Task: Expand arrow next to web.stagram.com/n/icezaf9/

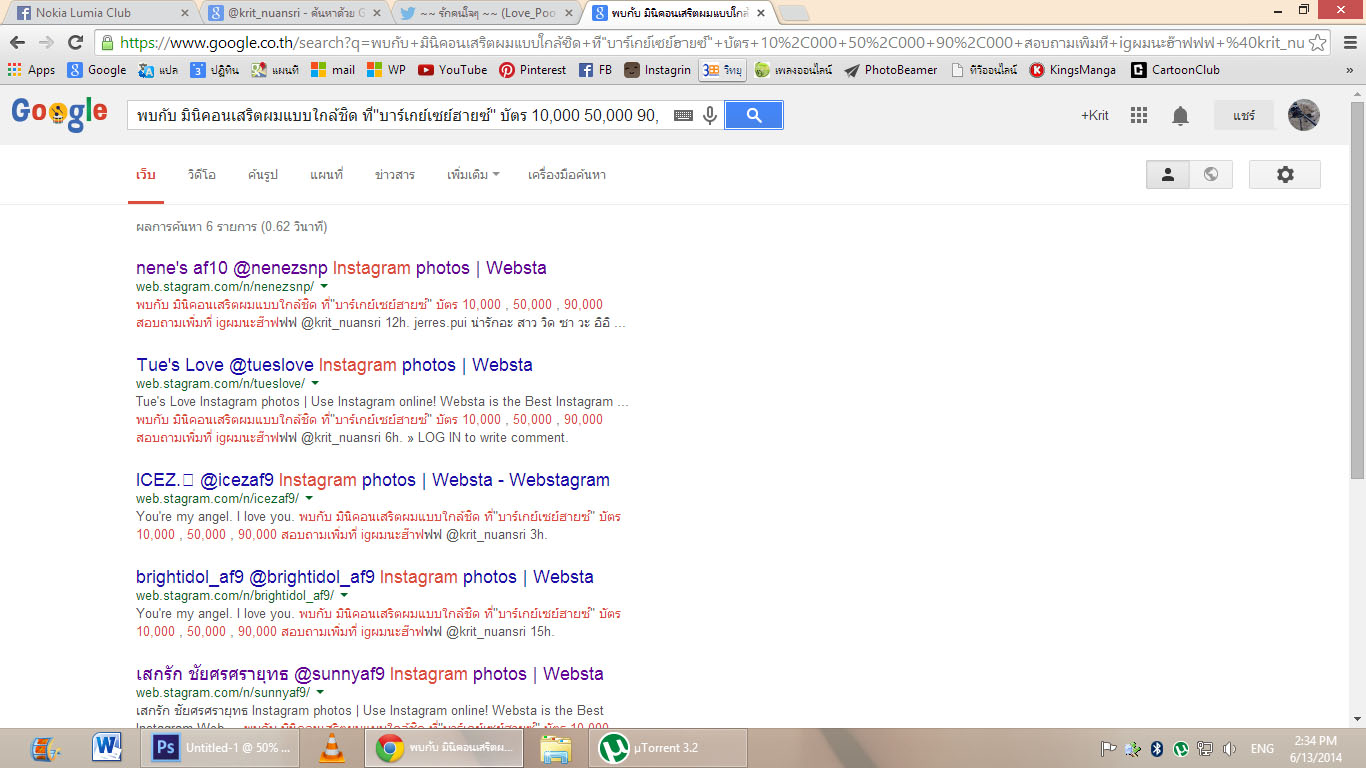Action: [309, 498]
